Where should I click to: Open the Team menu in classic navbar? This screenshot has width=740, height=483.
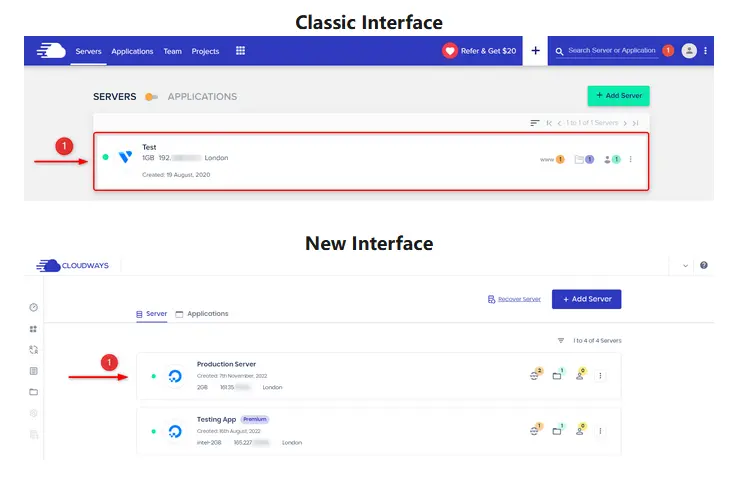(x=173, y=51)
